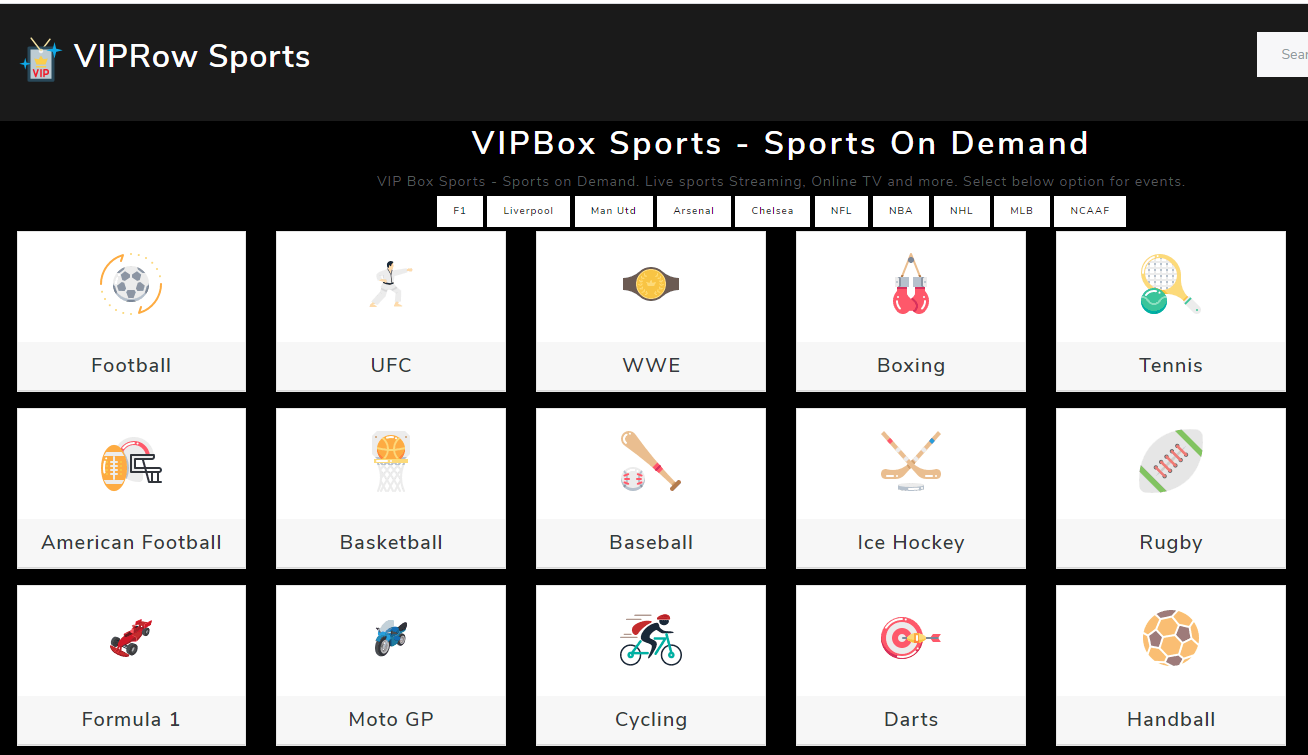This screenshot has height=755, width=1308.
Task: Click the F1 quick link button
Action: [460, 211]
